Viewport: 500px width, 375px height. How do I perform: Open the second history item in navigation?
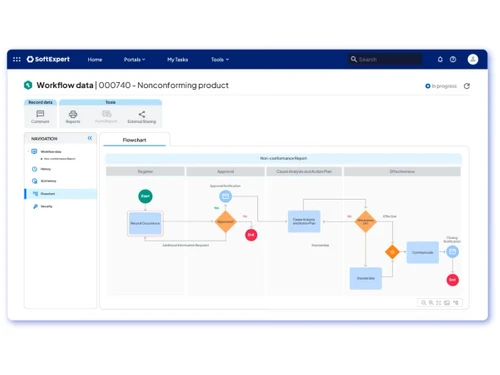[48, 181]
